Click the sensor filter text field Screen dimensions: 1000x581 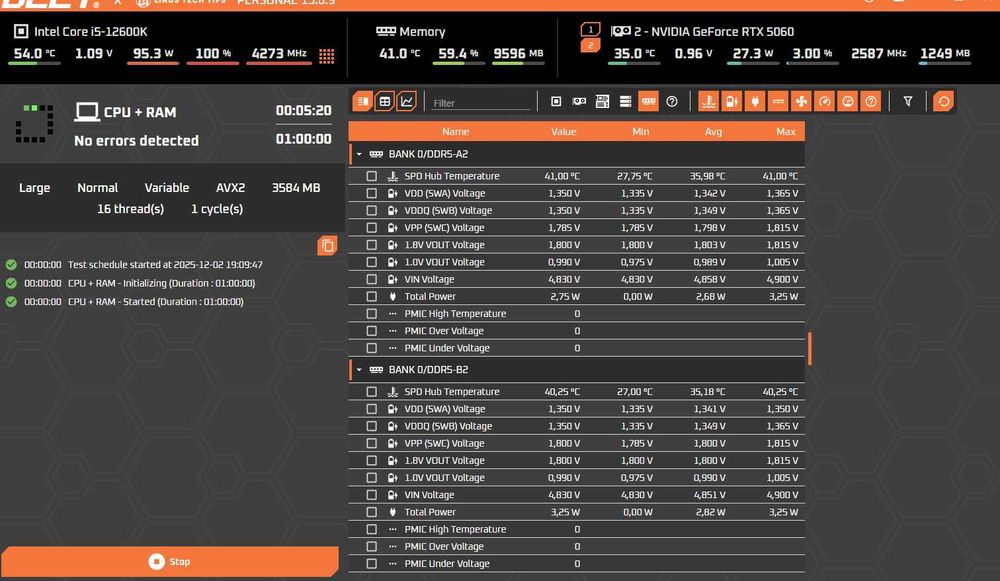point(480,103)
